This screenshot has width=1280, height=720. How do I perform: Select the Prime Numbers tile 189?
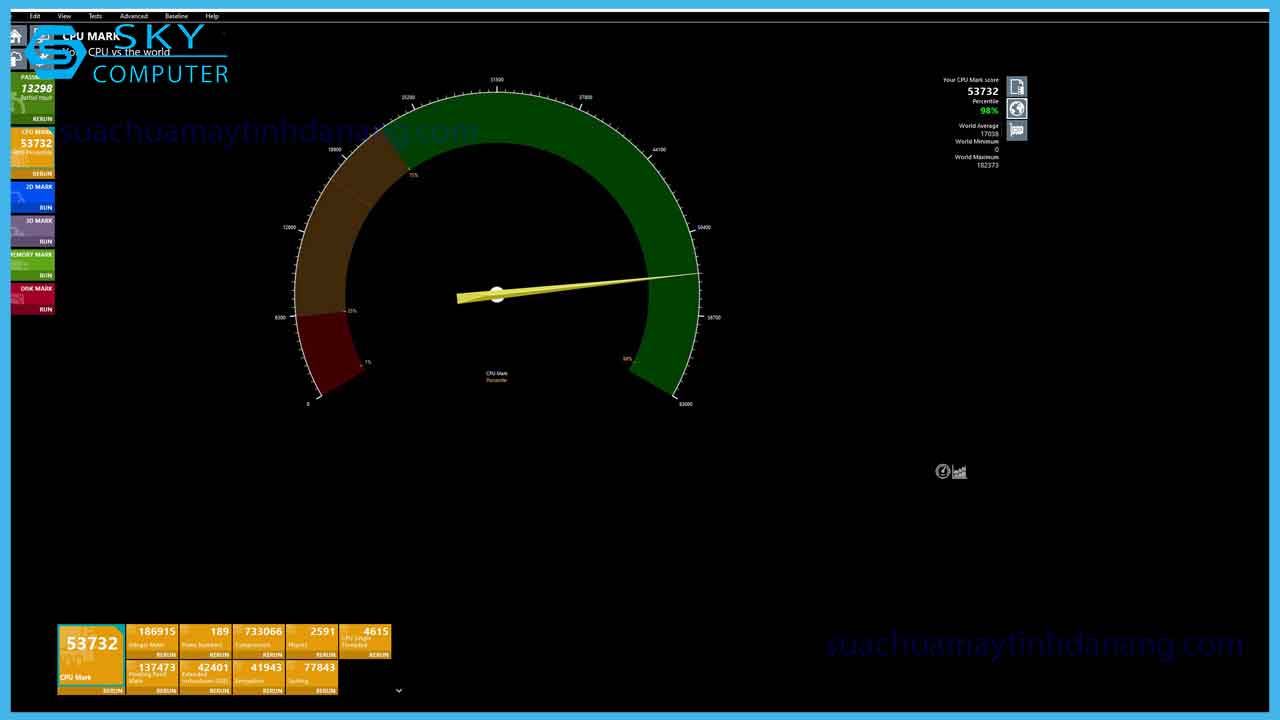(x=205, y=637)
